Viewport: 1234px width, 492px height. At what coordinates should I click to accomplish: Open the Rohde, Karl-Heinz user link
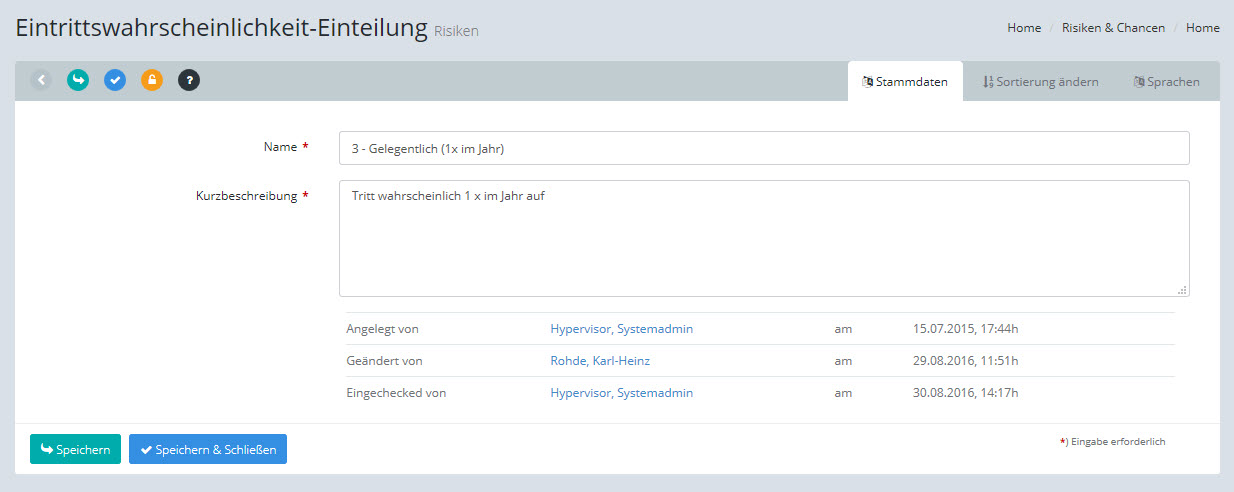[600, 361]
